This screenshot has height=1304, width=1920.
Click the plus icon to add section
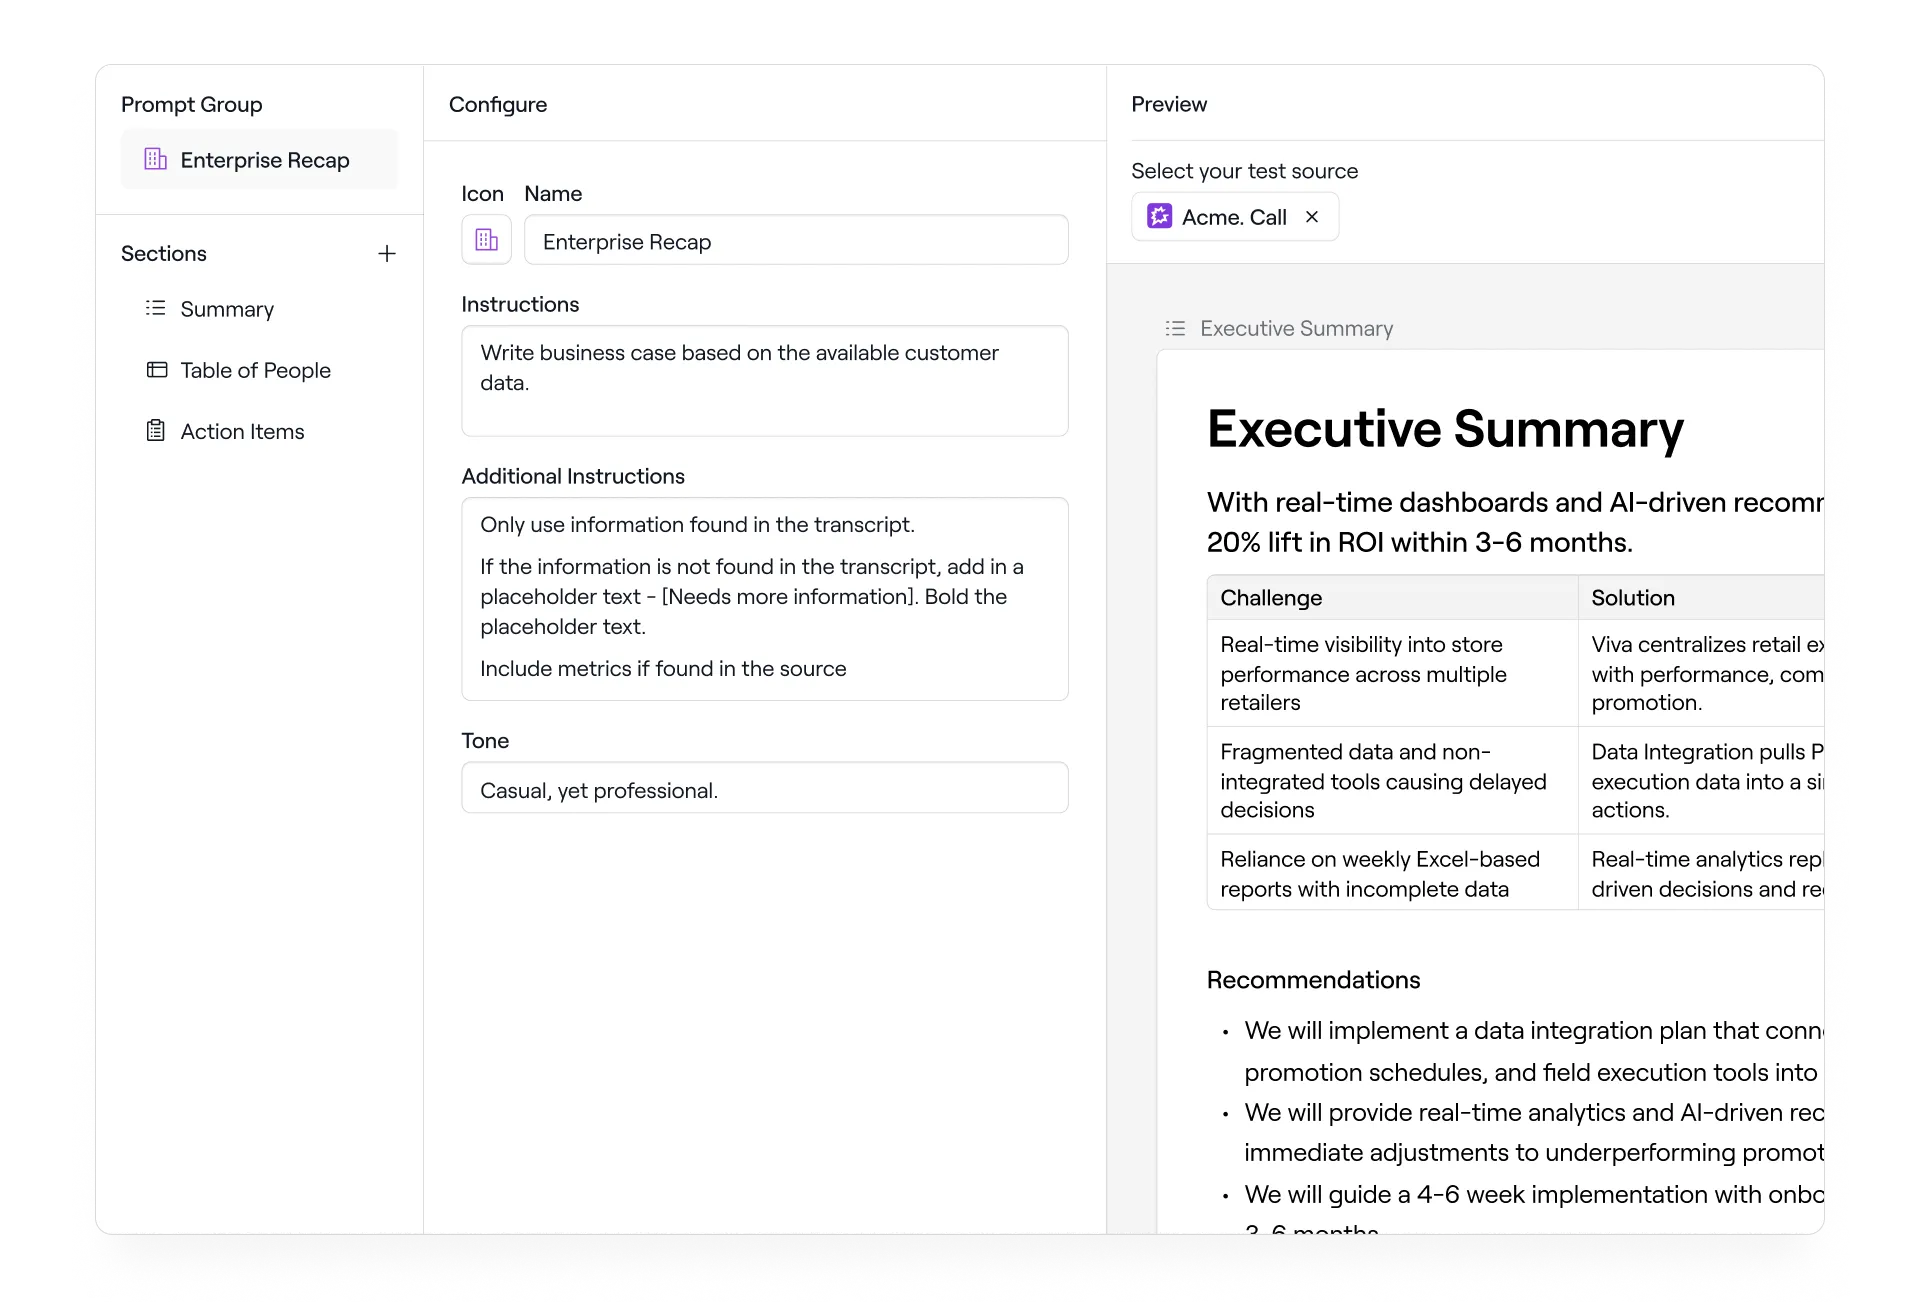pyautogui.click(x=387, y=254)
